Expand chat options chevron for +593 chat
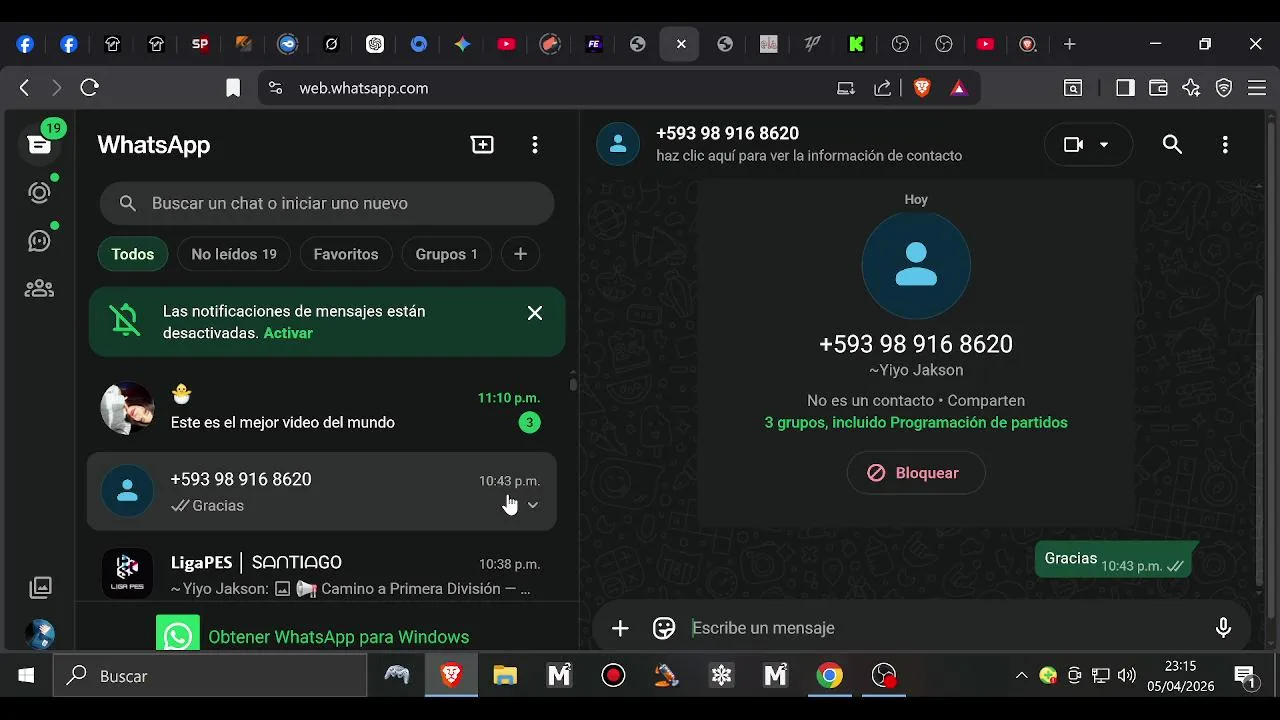 [533, 505]
